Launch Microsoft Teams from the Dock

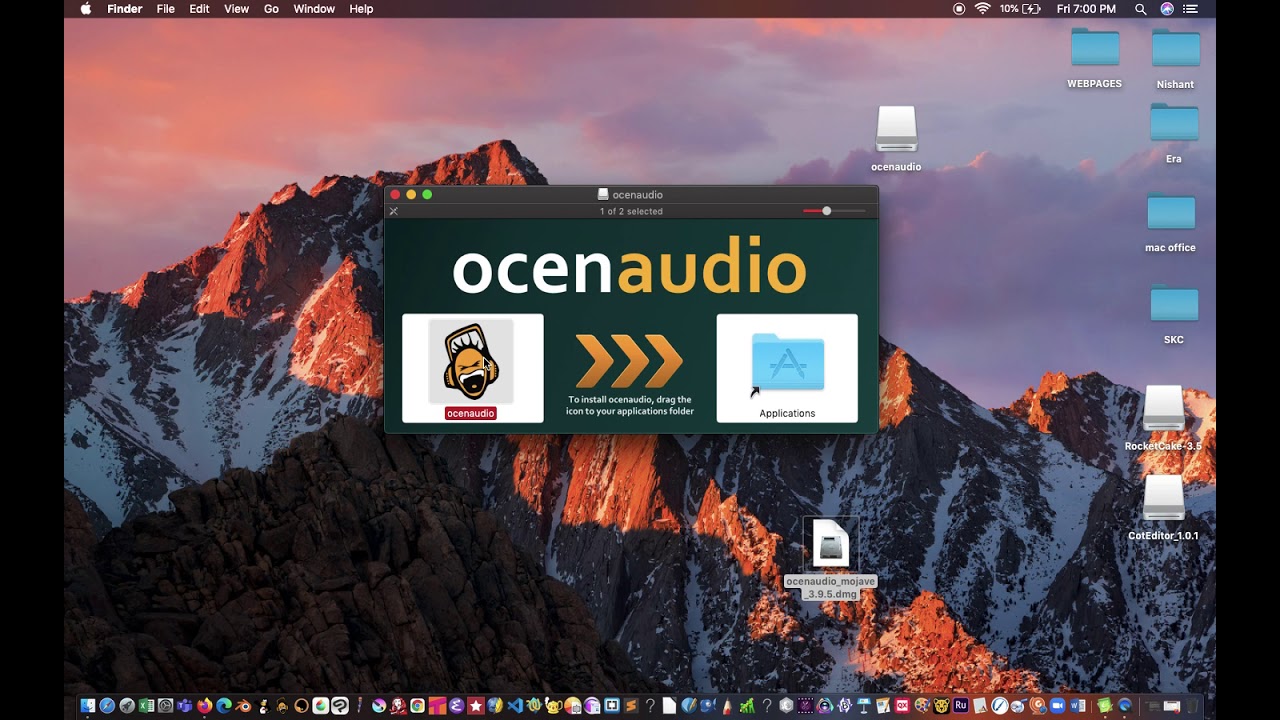(x=184, y=706)
